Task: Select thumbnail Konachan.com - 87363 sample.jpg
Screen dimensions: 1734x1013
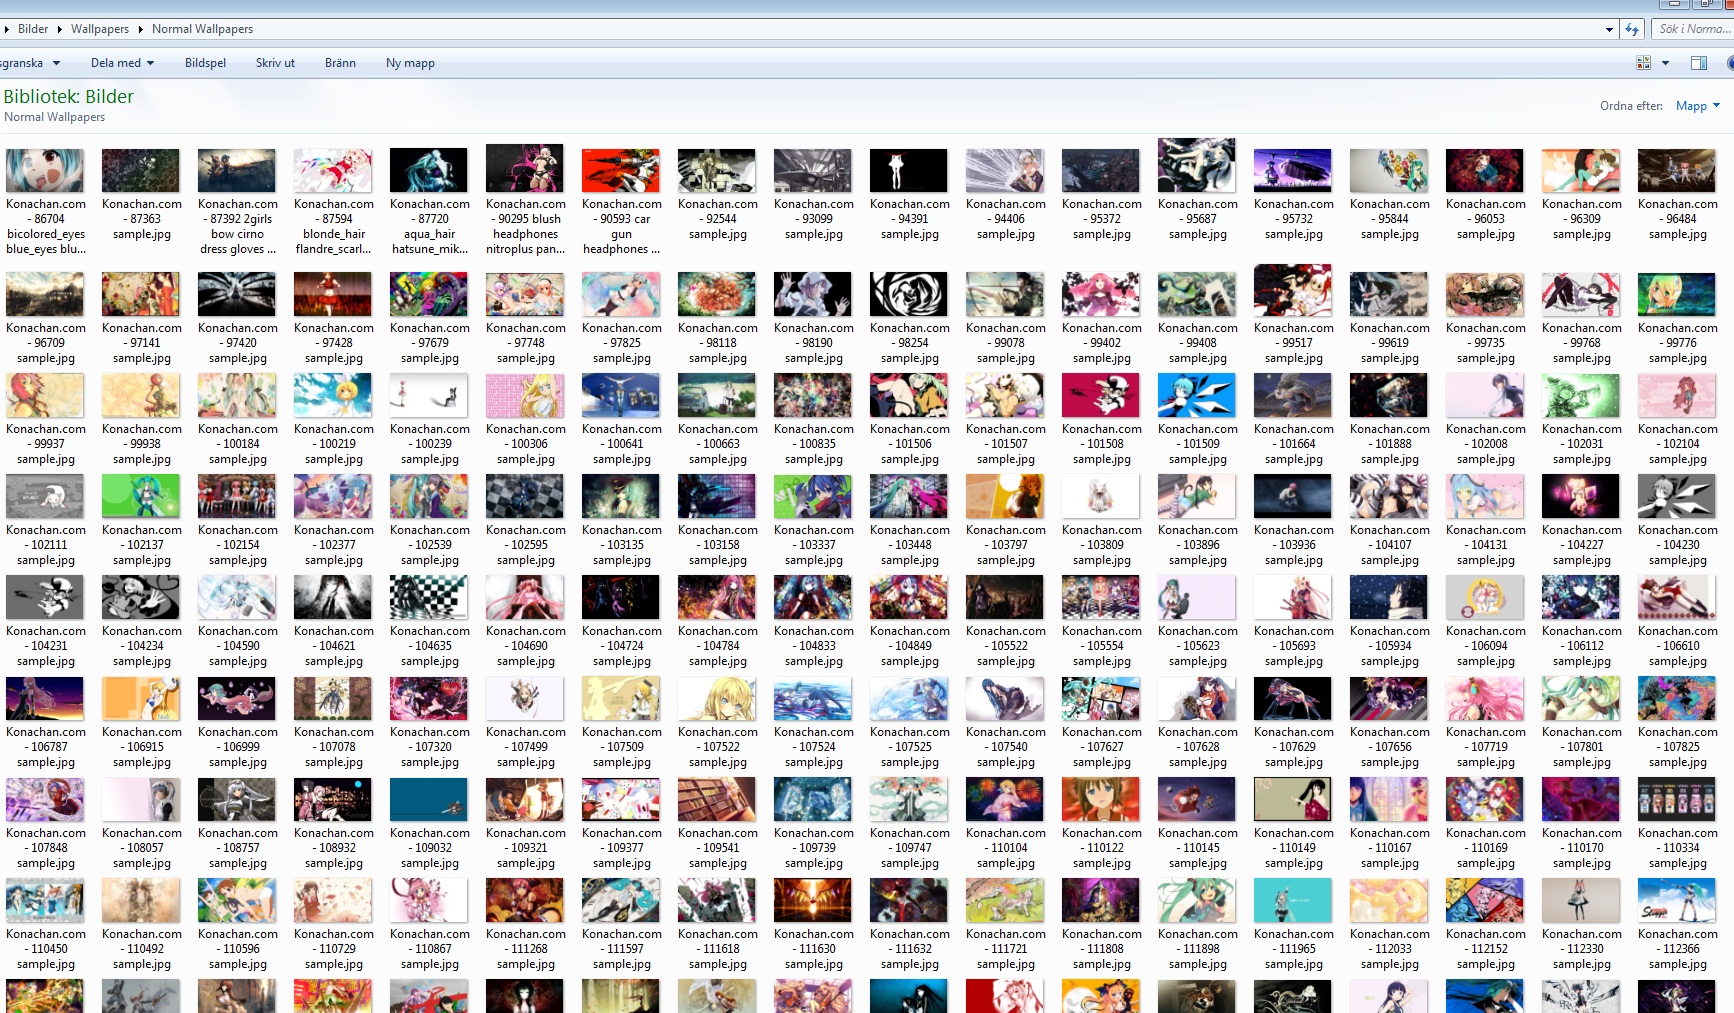Action: pyautogui.click(x=141, y=171)
